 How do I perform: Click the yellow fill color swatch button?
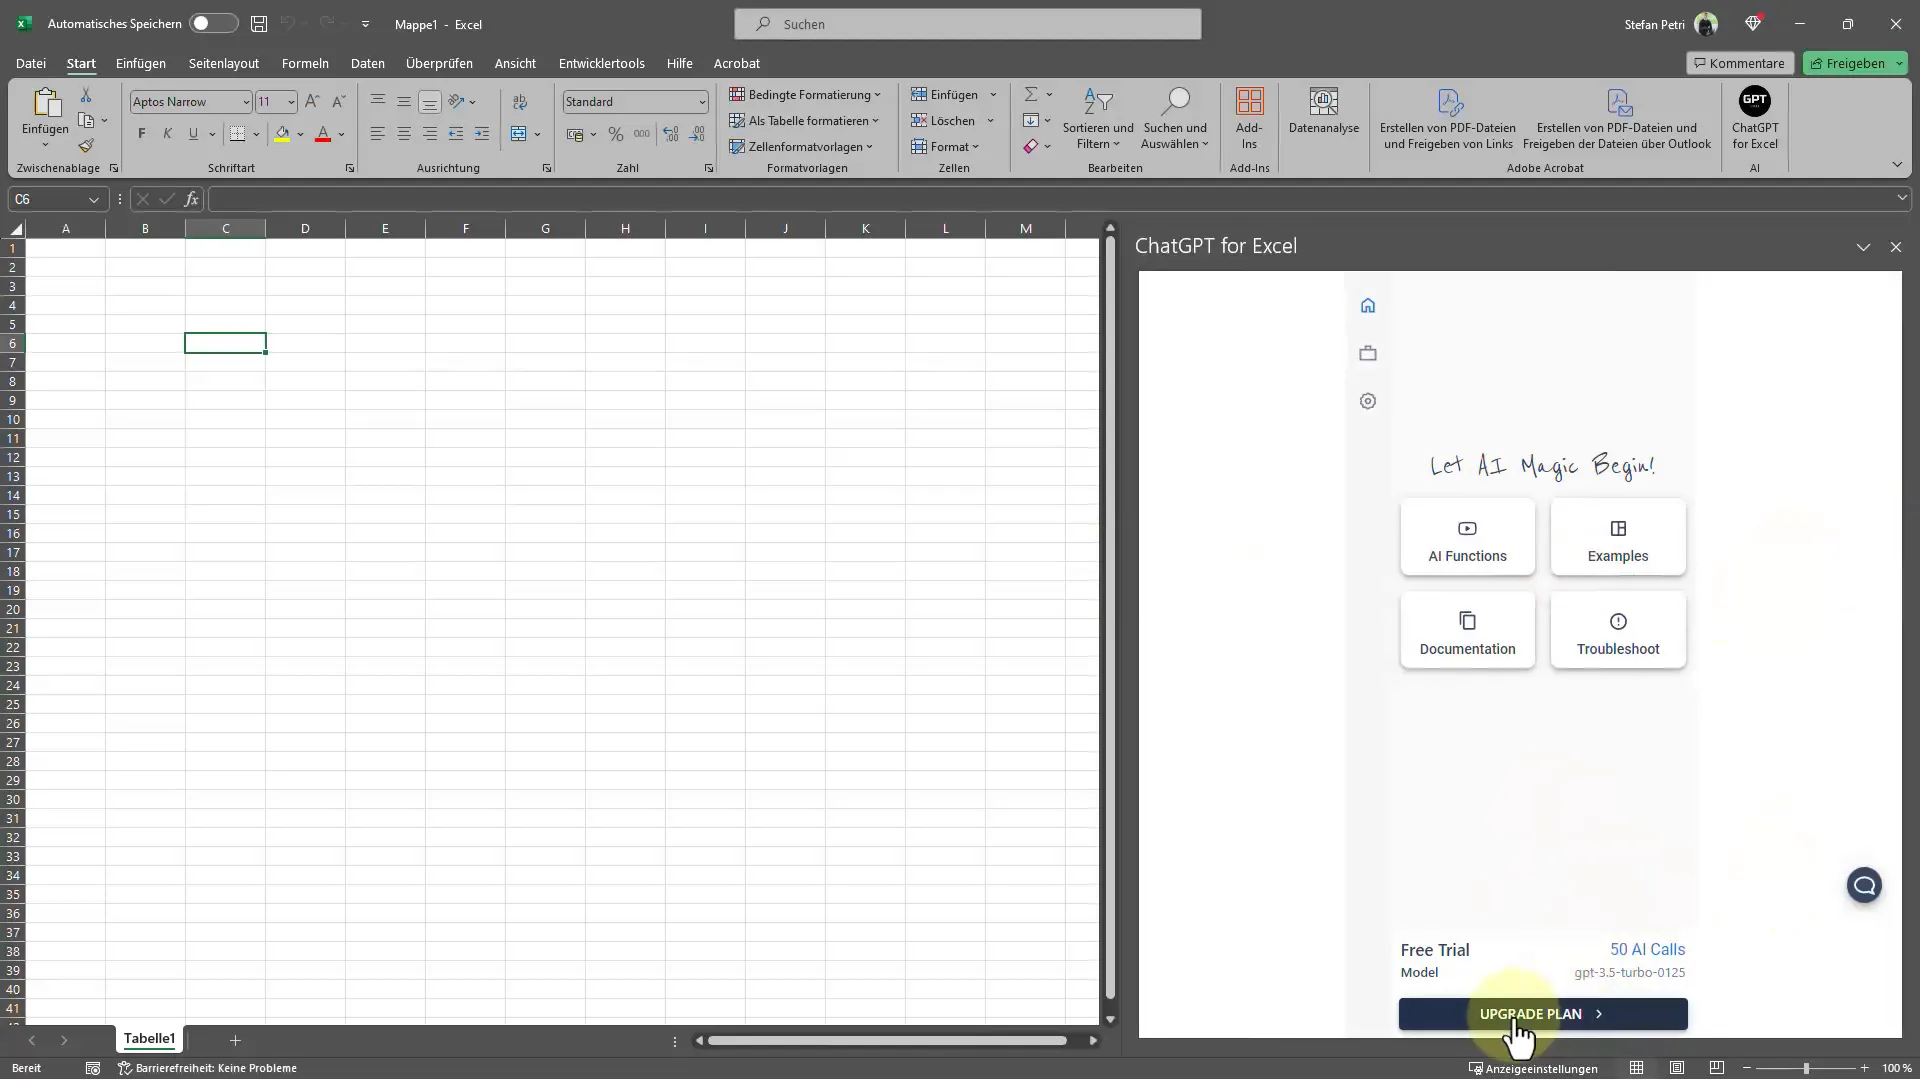(x=282, y=134)
